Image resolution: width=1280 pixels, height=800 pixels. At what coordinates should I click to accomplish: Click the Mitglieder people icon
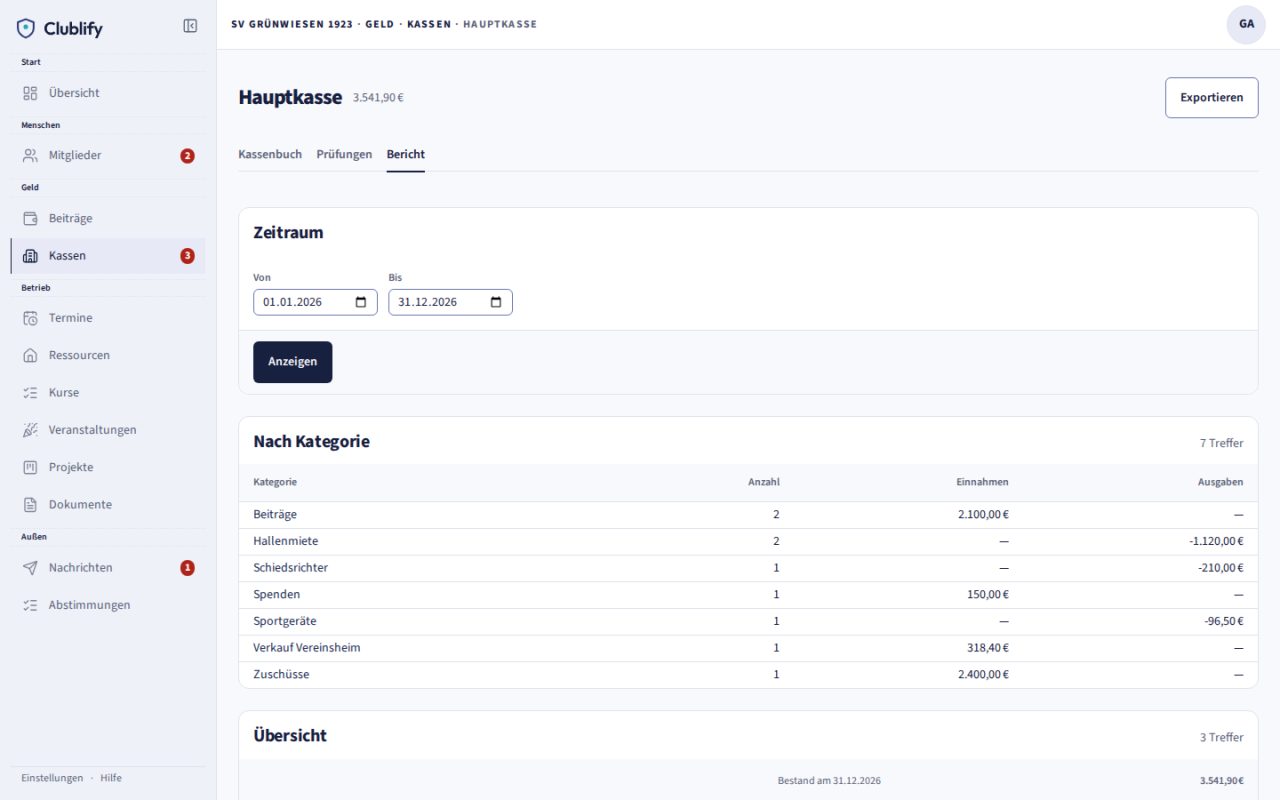tap(30, 155)
